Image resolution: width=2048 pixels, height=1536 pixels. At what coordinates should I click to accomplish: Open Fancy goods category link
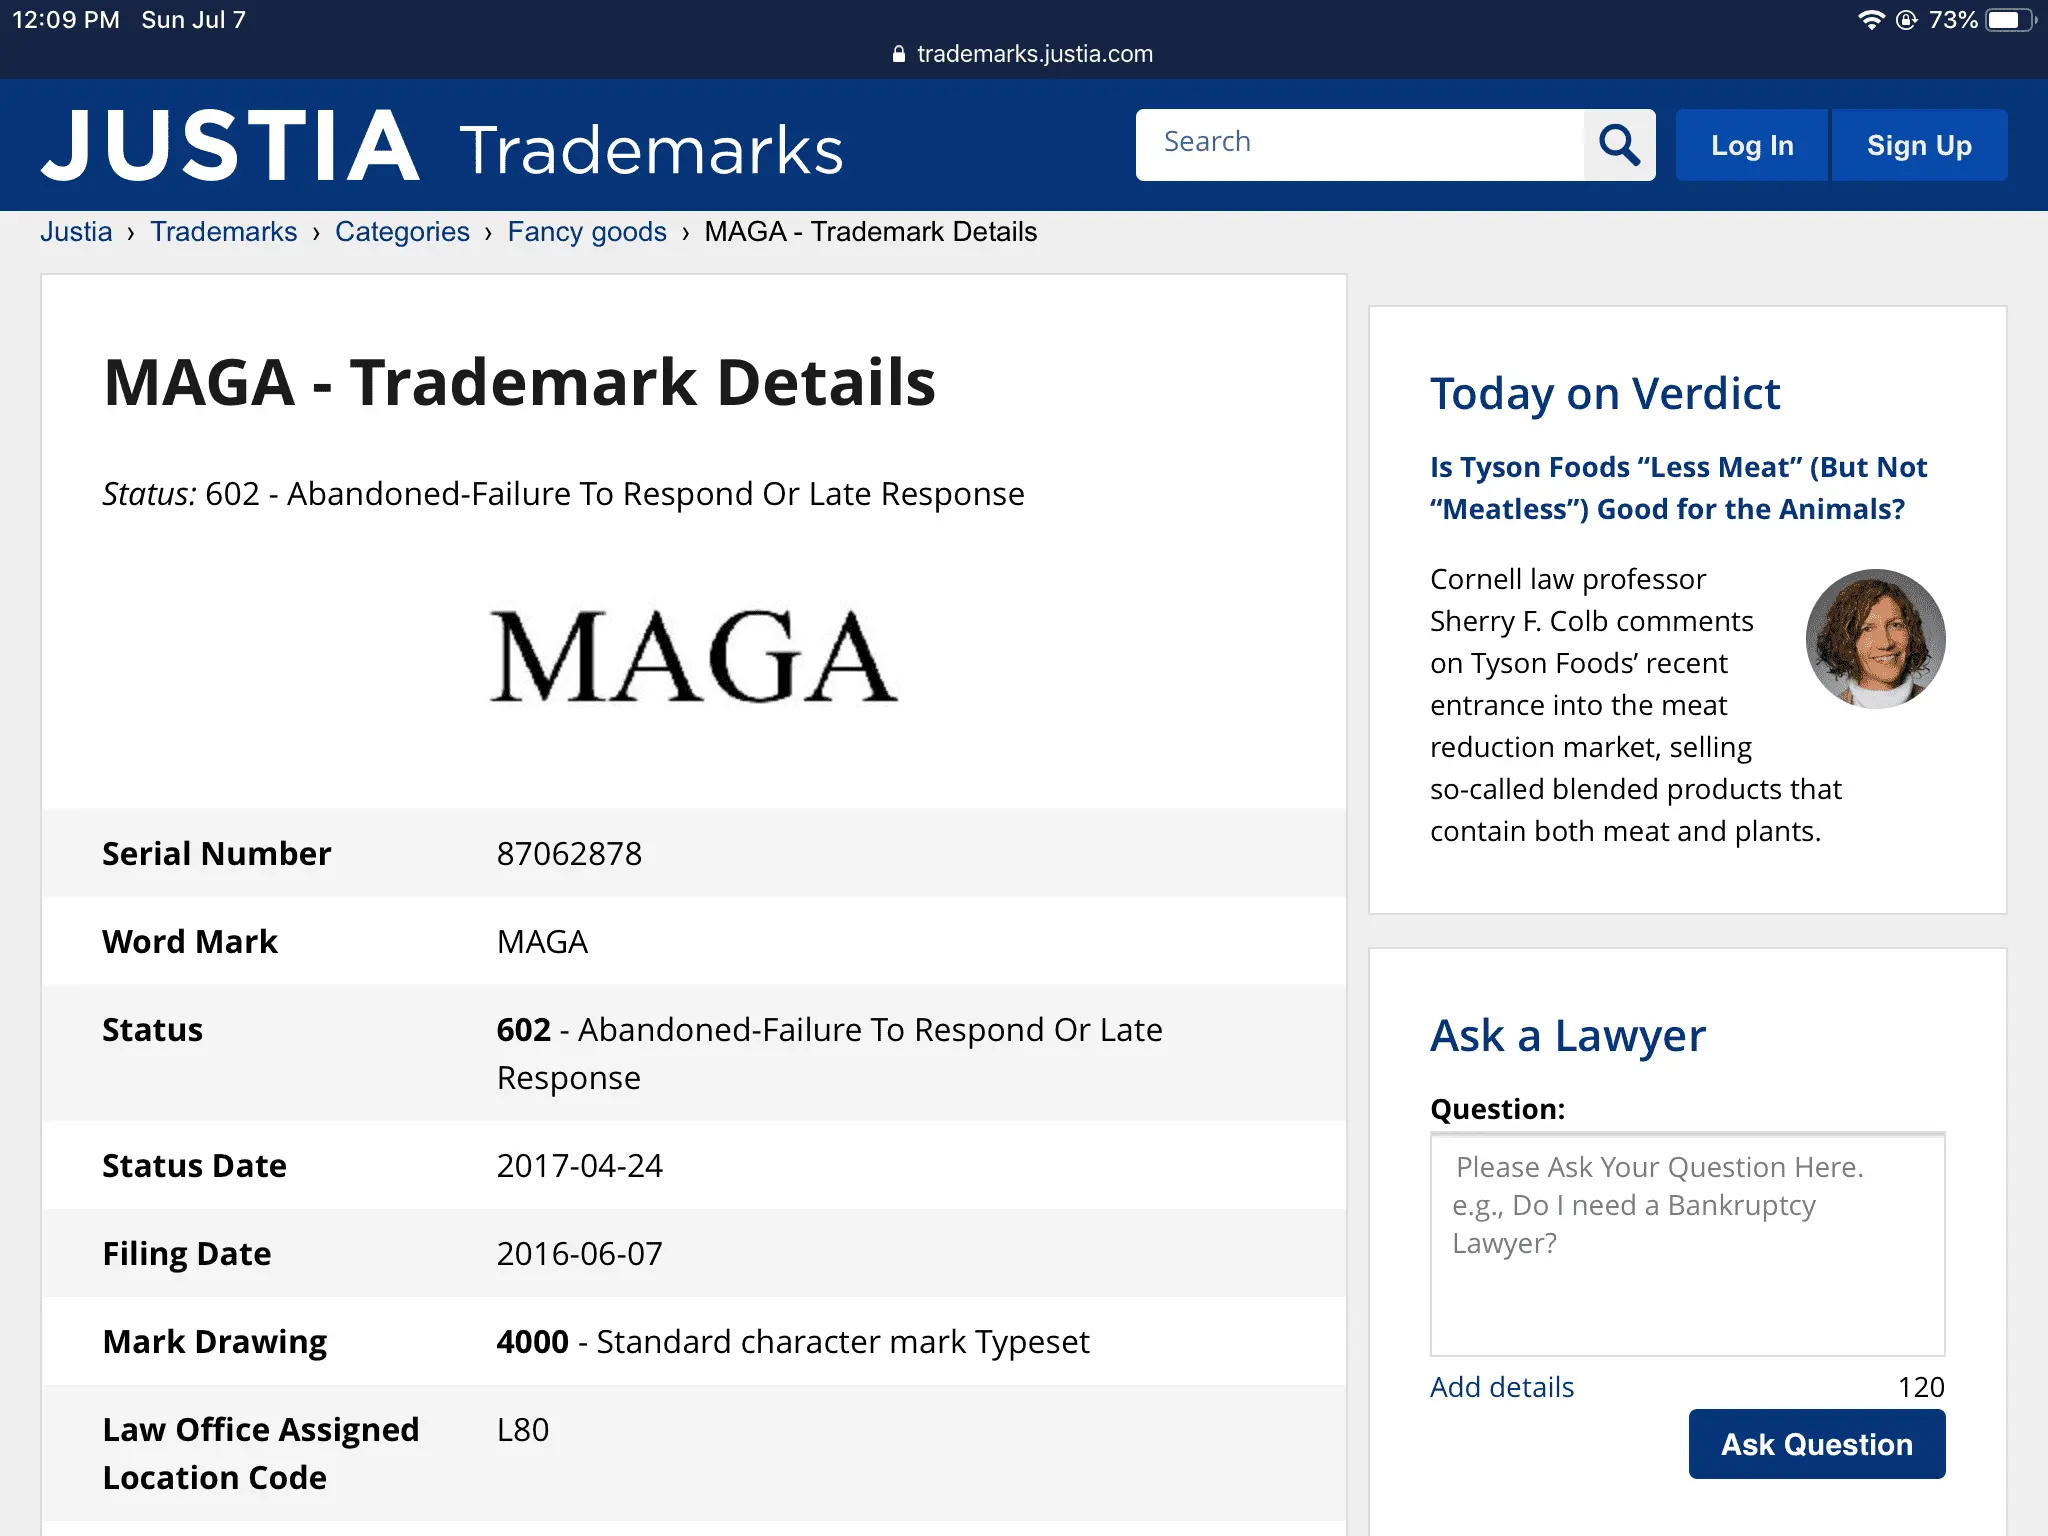[x=587, y=232]
